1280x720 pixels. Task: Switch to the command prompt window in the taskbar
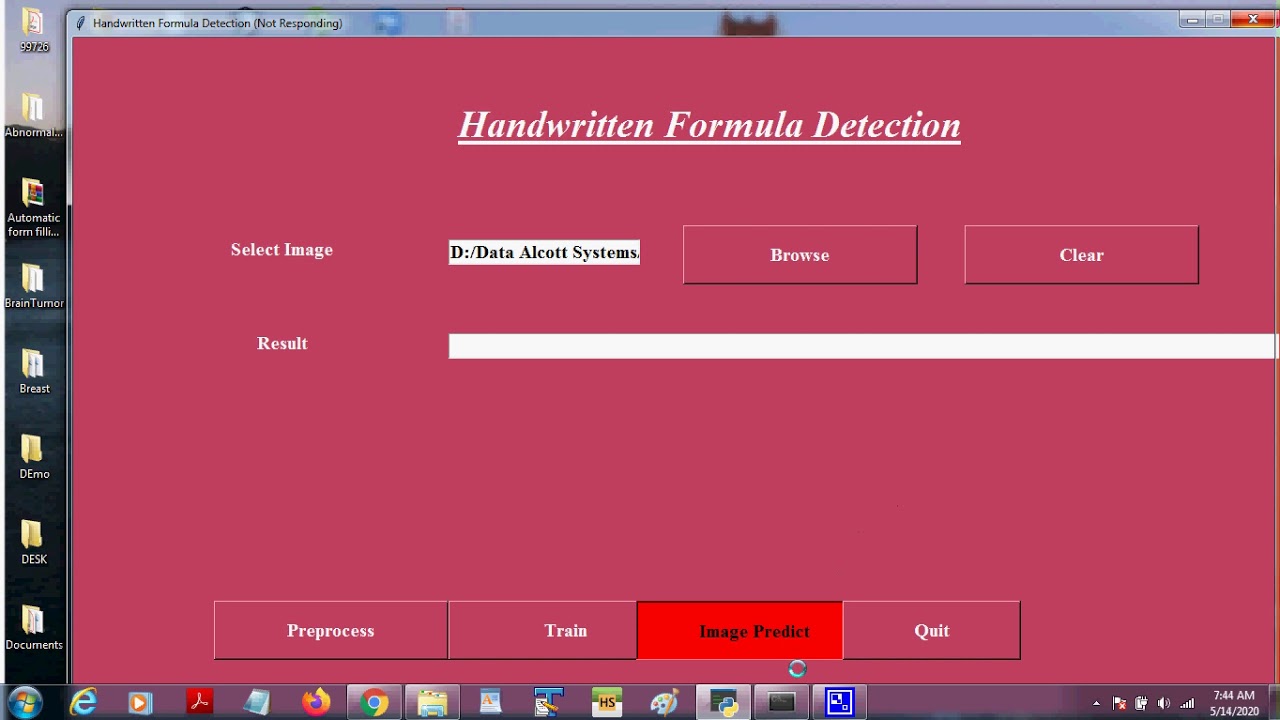(x=781, y=703)
